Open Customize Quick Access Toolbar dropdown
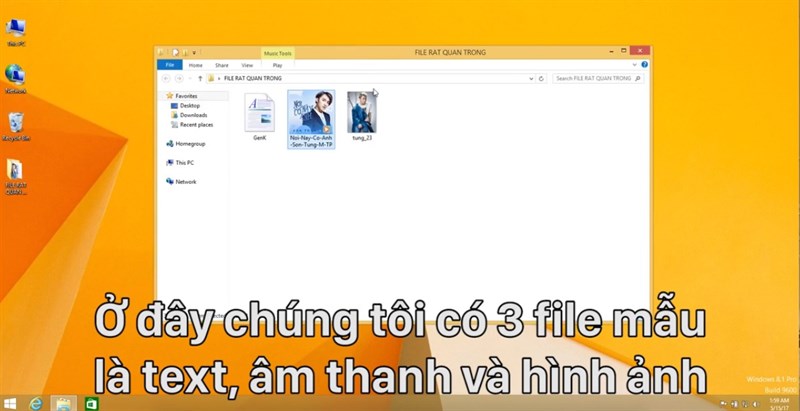This screenshot has height=411, width=800. click(x=194, y=53)
